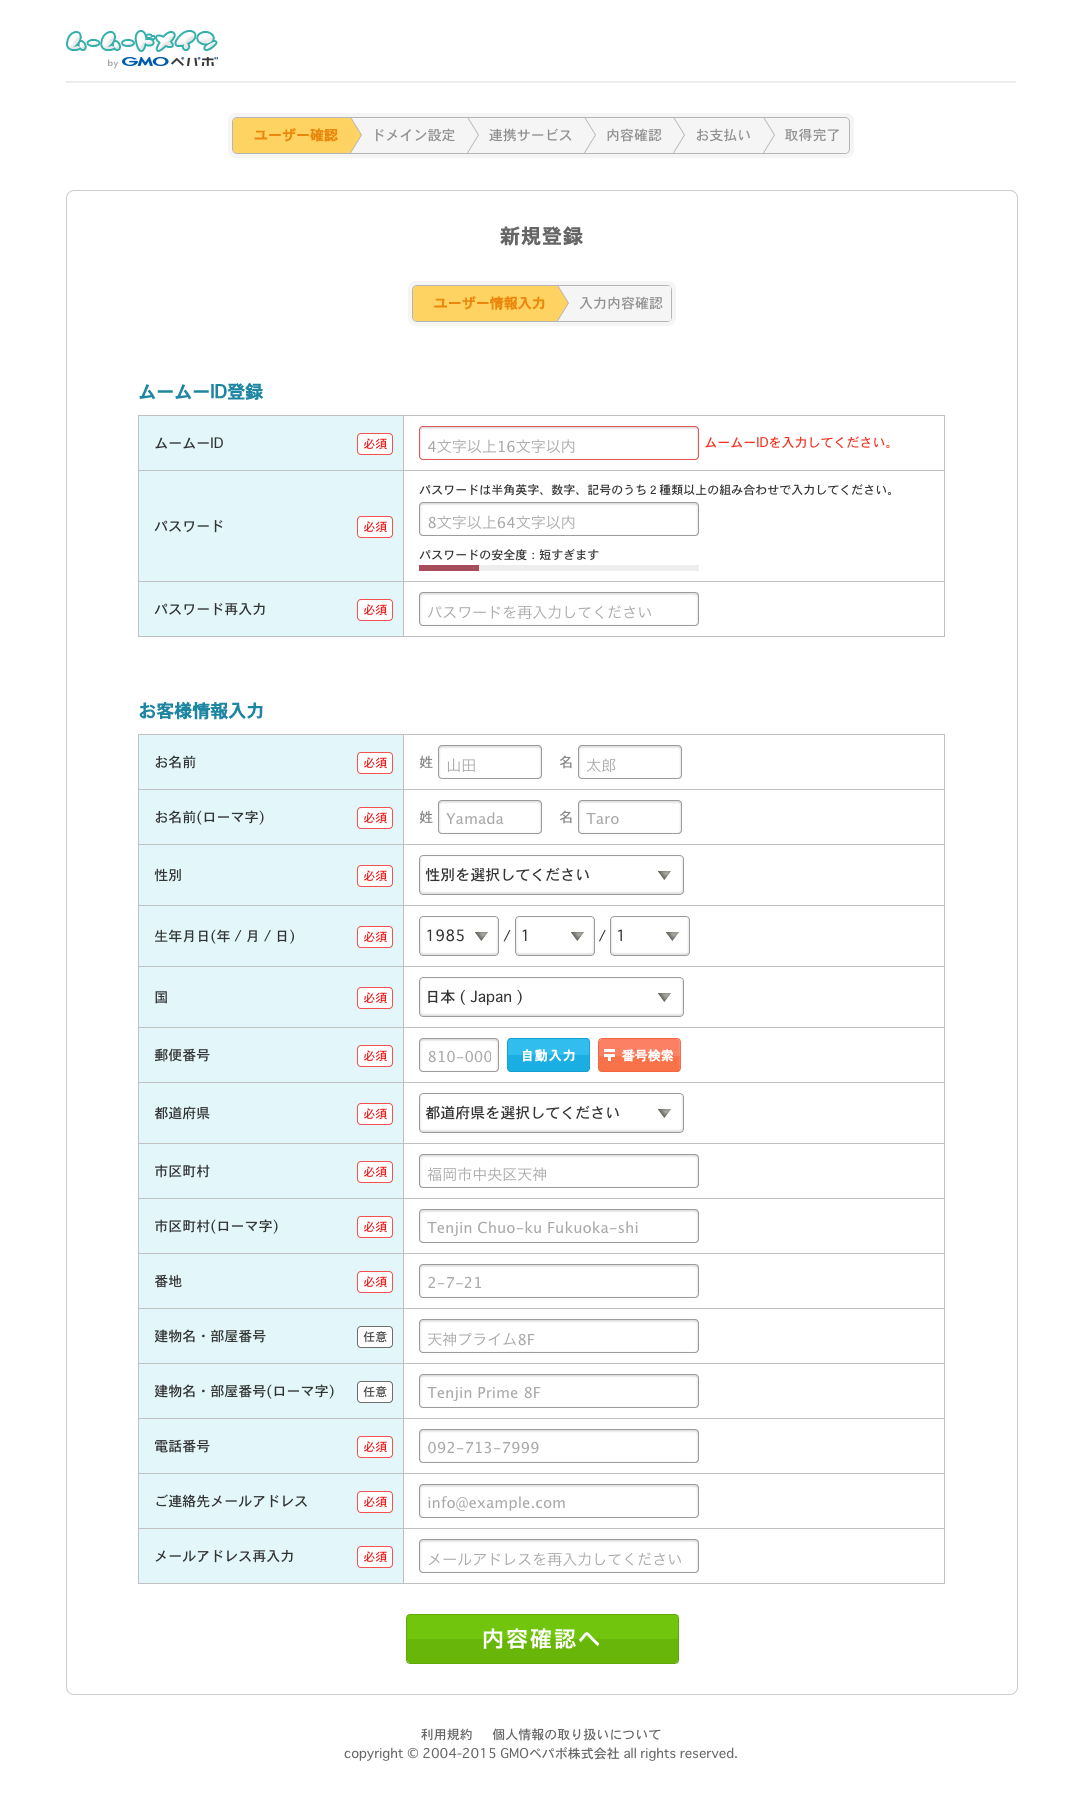
Task: Select the ユーザー確認 step tab
Action: click(295, 135)
